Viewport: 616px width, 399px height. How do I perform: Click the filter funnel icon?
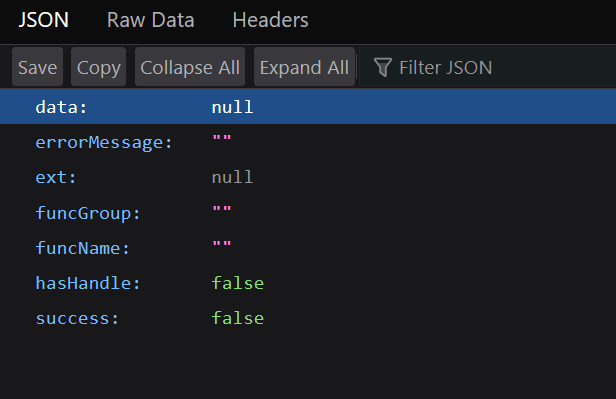pyautogui.click(x=382, y=67)
